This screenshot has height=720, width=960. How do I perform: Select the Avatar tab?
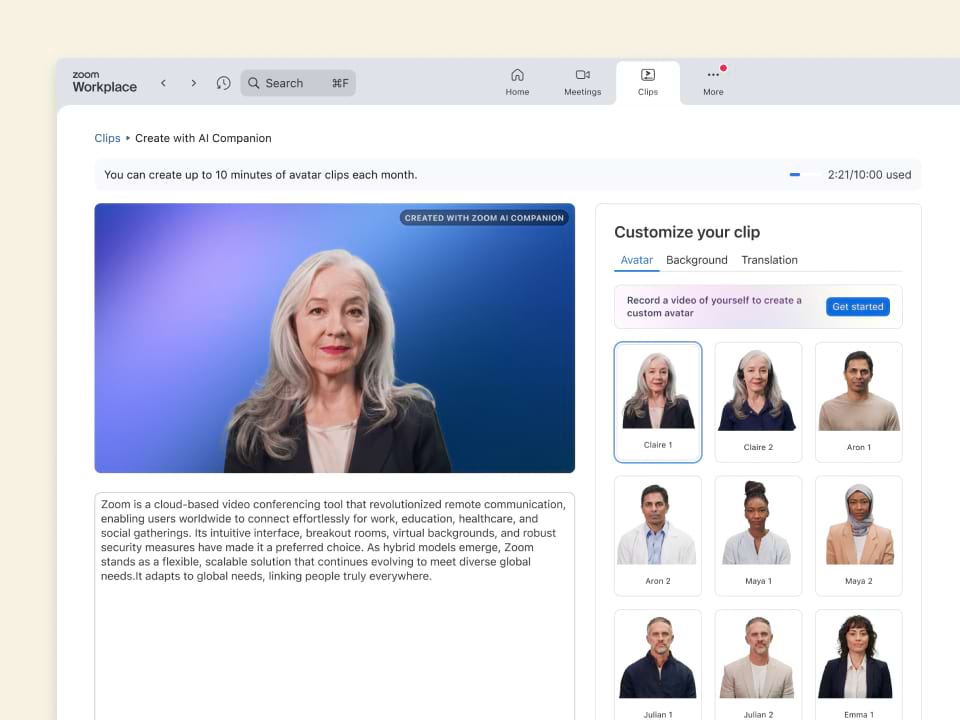[x=636, y=260]
